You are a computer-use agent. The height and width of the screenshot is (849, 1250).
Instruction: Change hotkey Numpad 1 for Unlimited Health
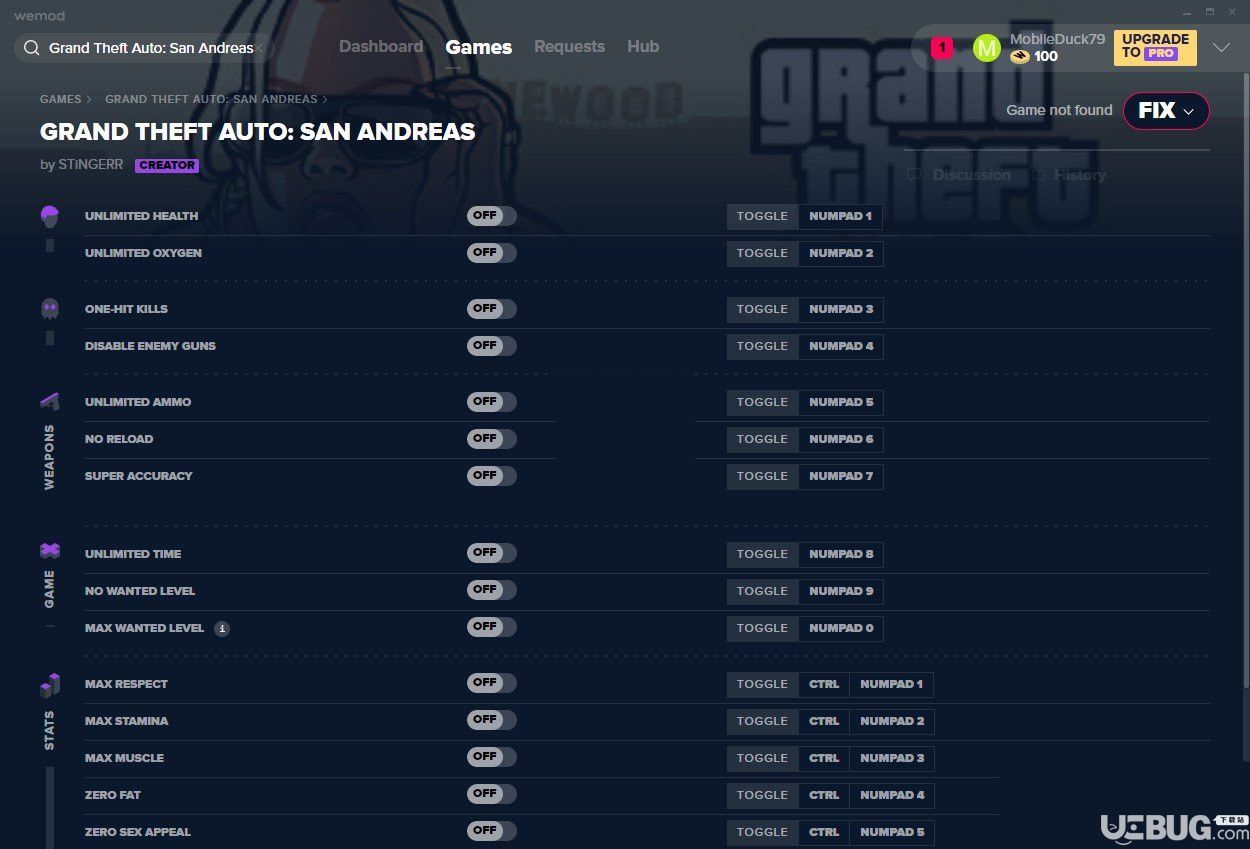[841, 216]
